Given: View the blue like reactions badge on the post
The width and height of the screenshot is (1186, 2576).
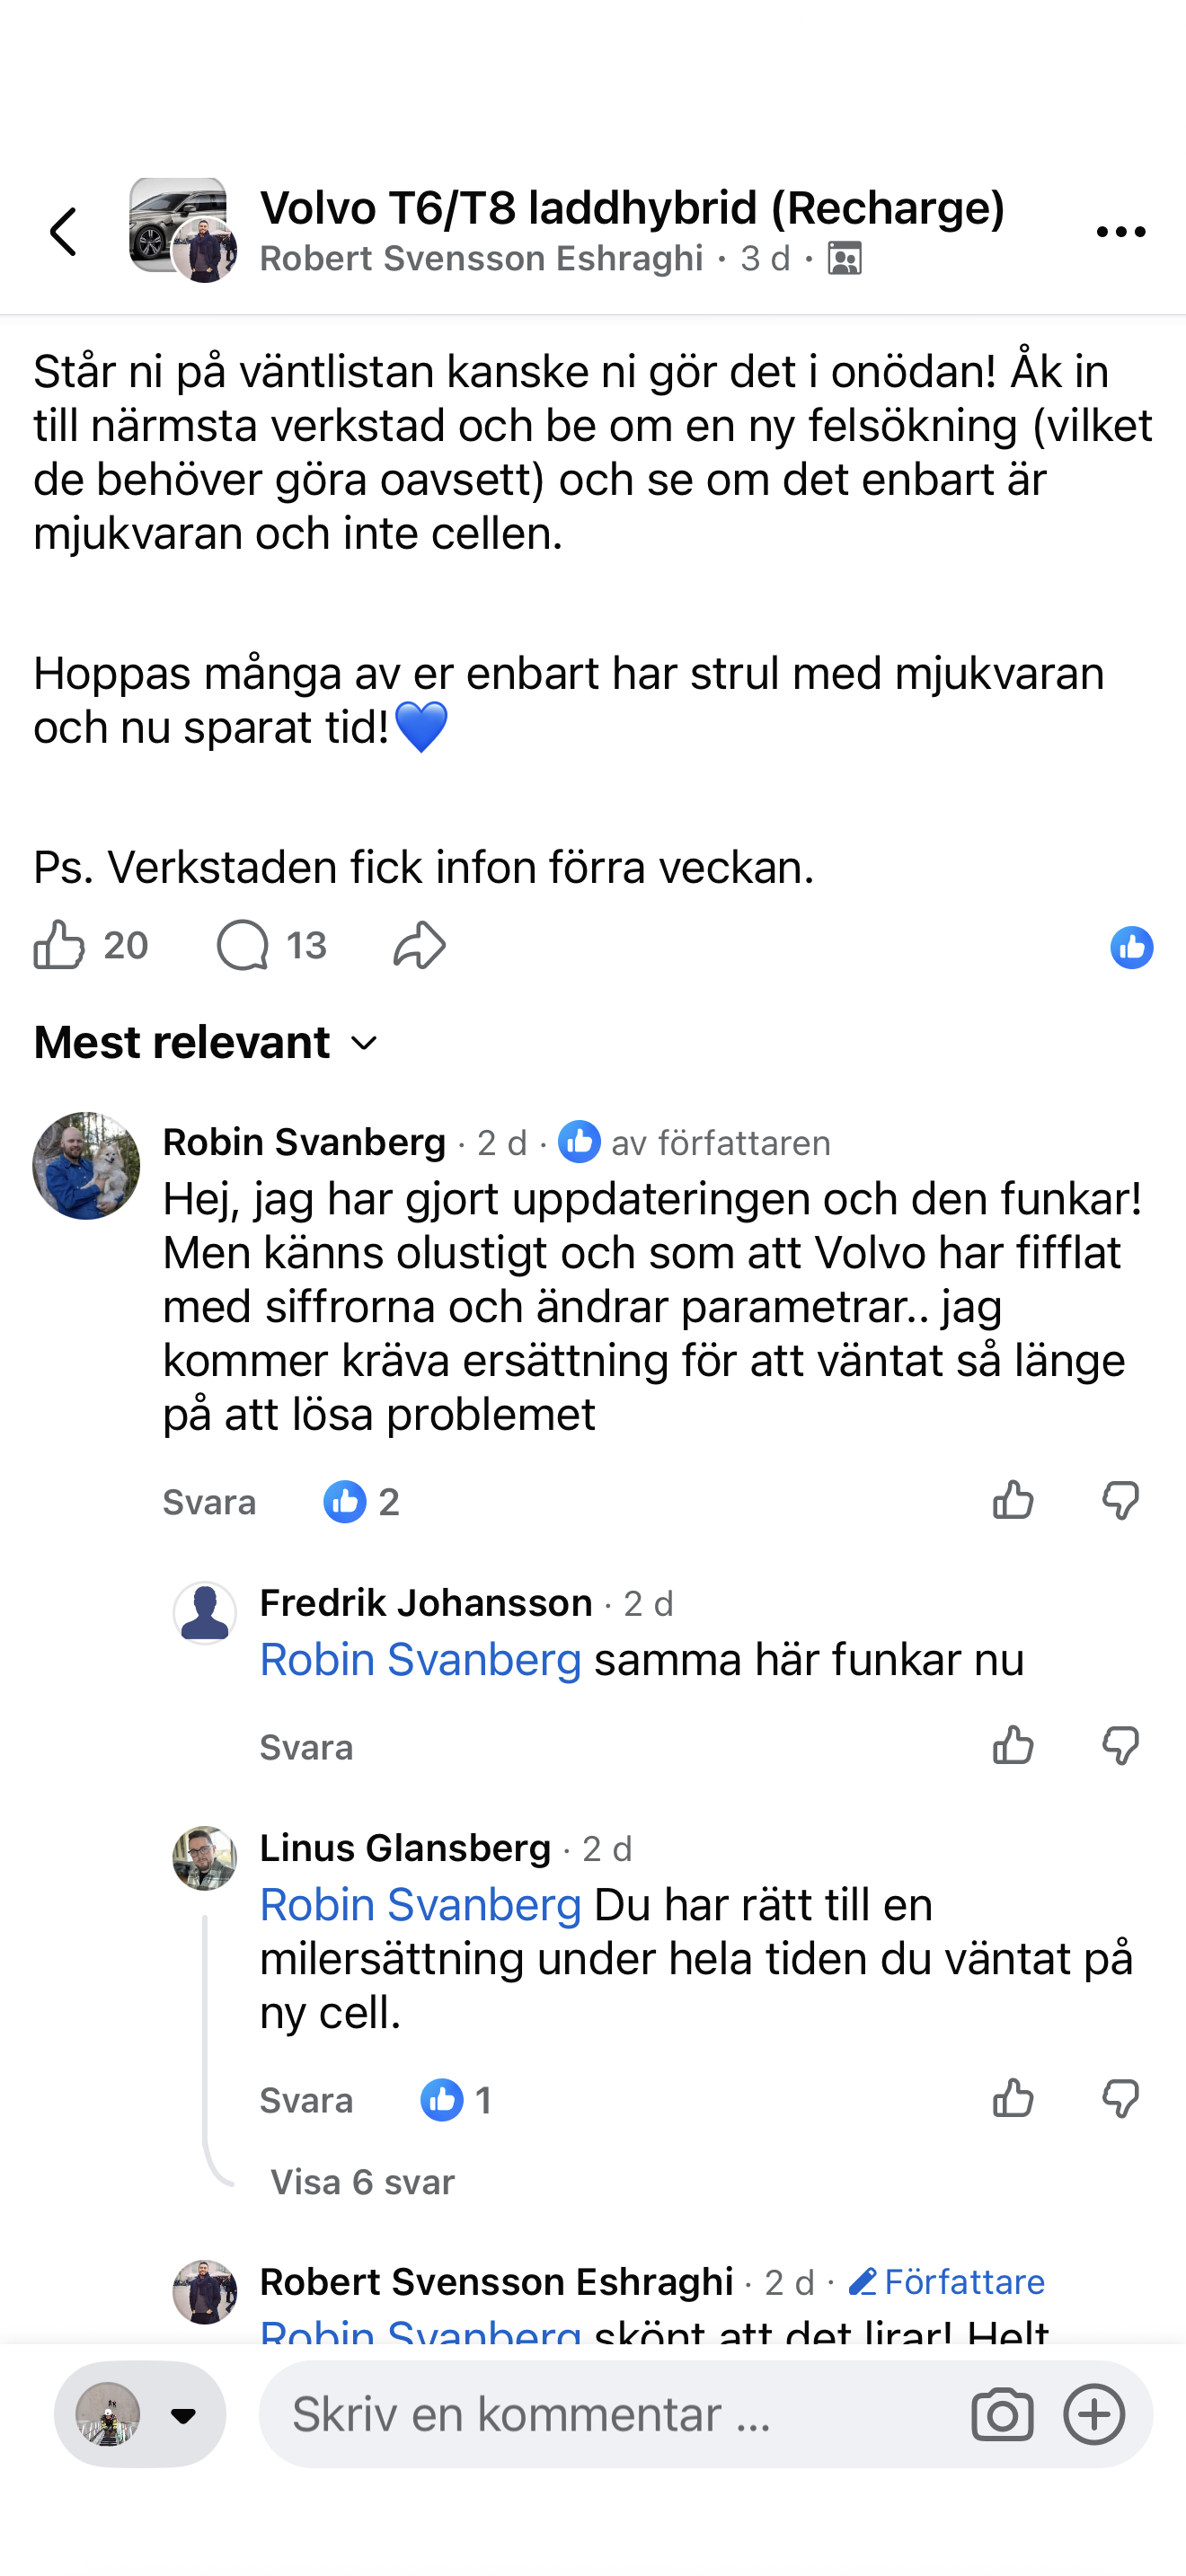Looking at the screenshot, I should [x=1131, y=947].
